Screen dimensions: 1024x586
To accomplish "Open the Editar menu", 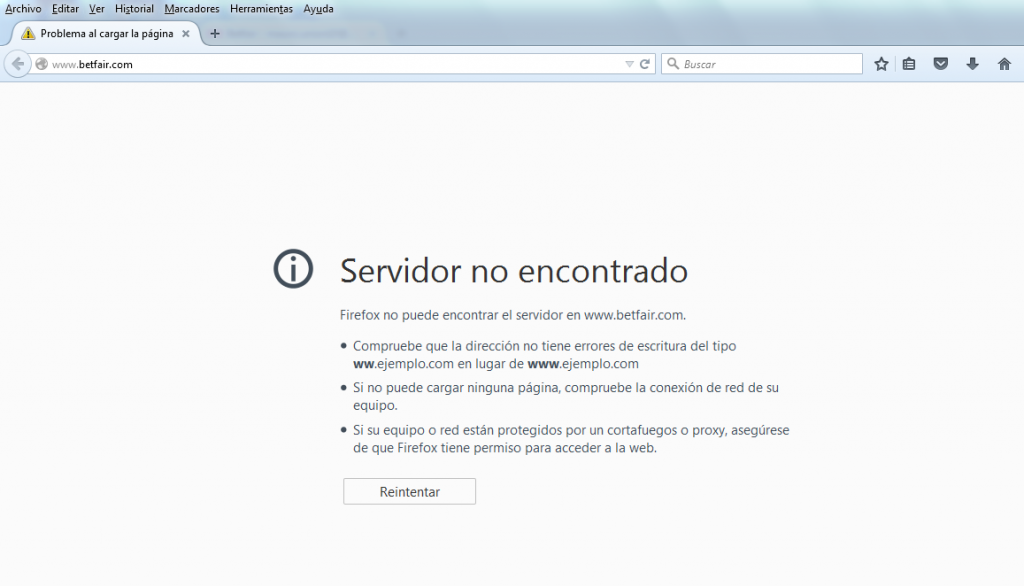I will (x=65, y=8).
